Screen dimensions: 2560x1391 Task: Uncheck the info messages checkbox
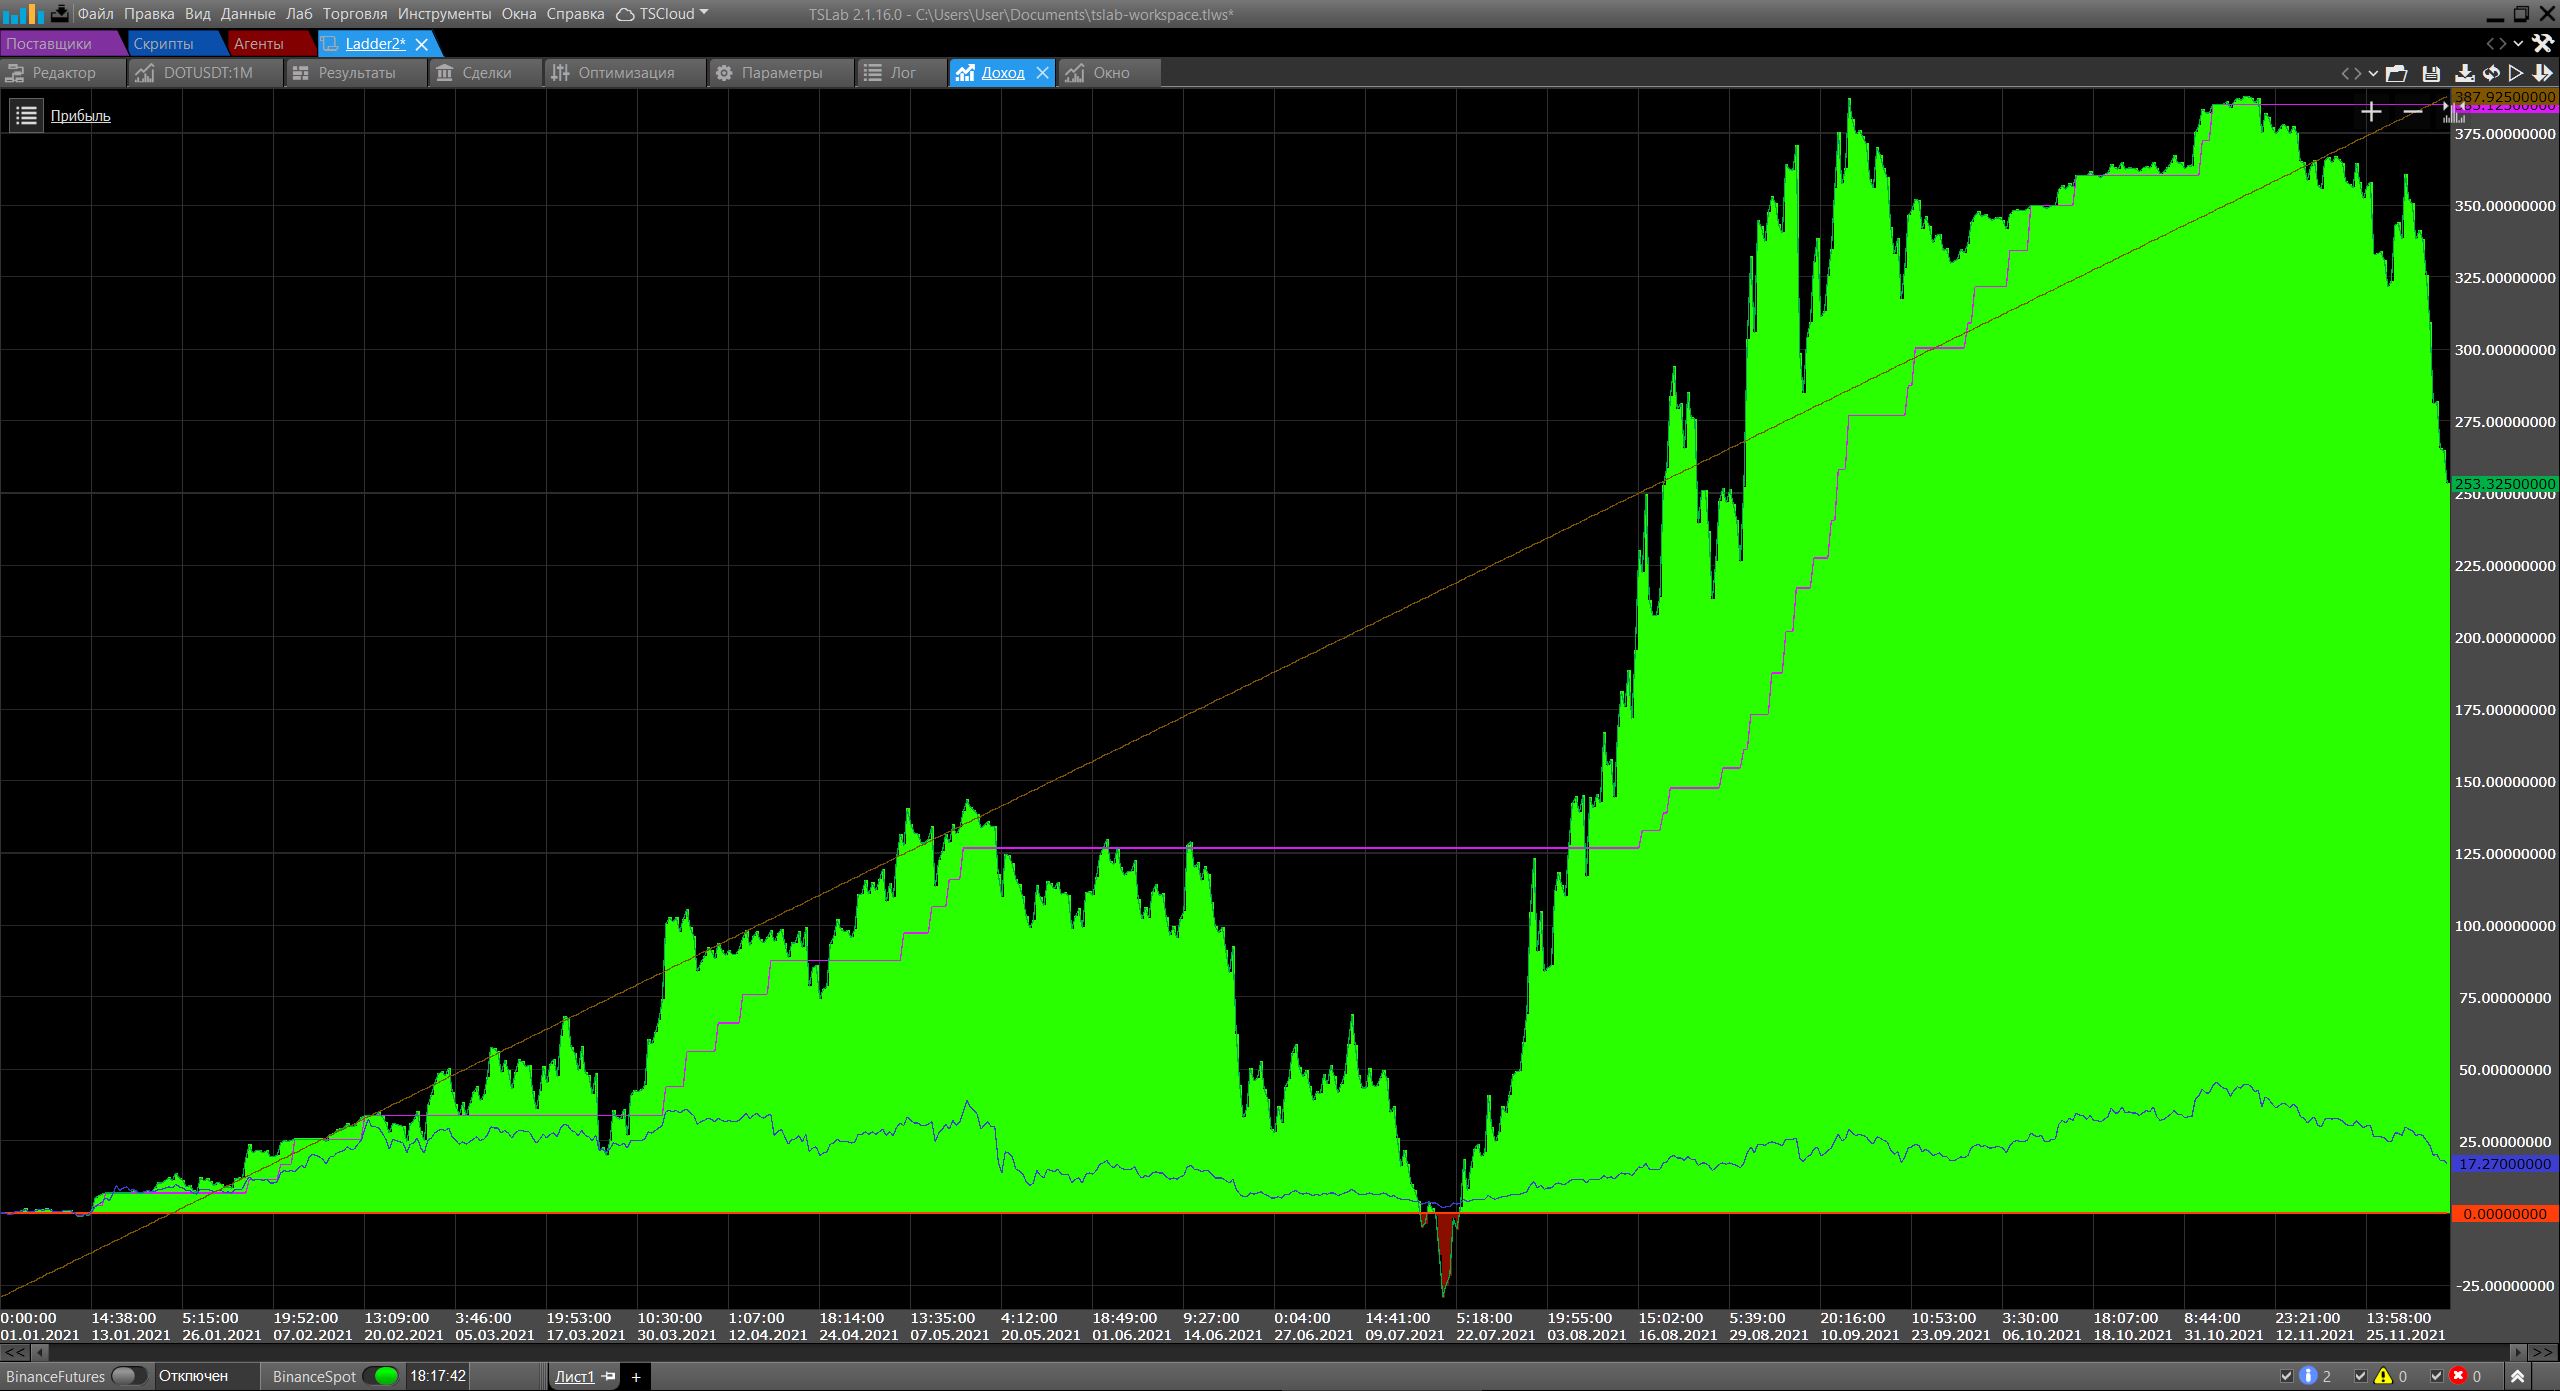[x=2286, y=1377]
